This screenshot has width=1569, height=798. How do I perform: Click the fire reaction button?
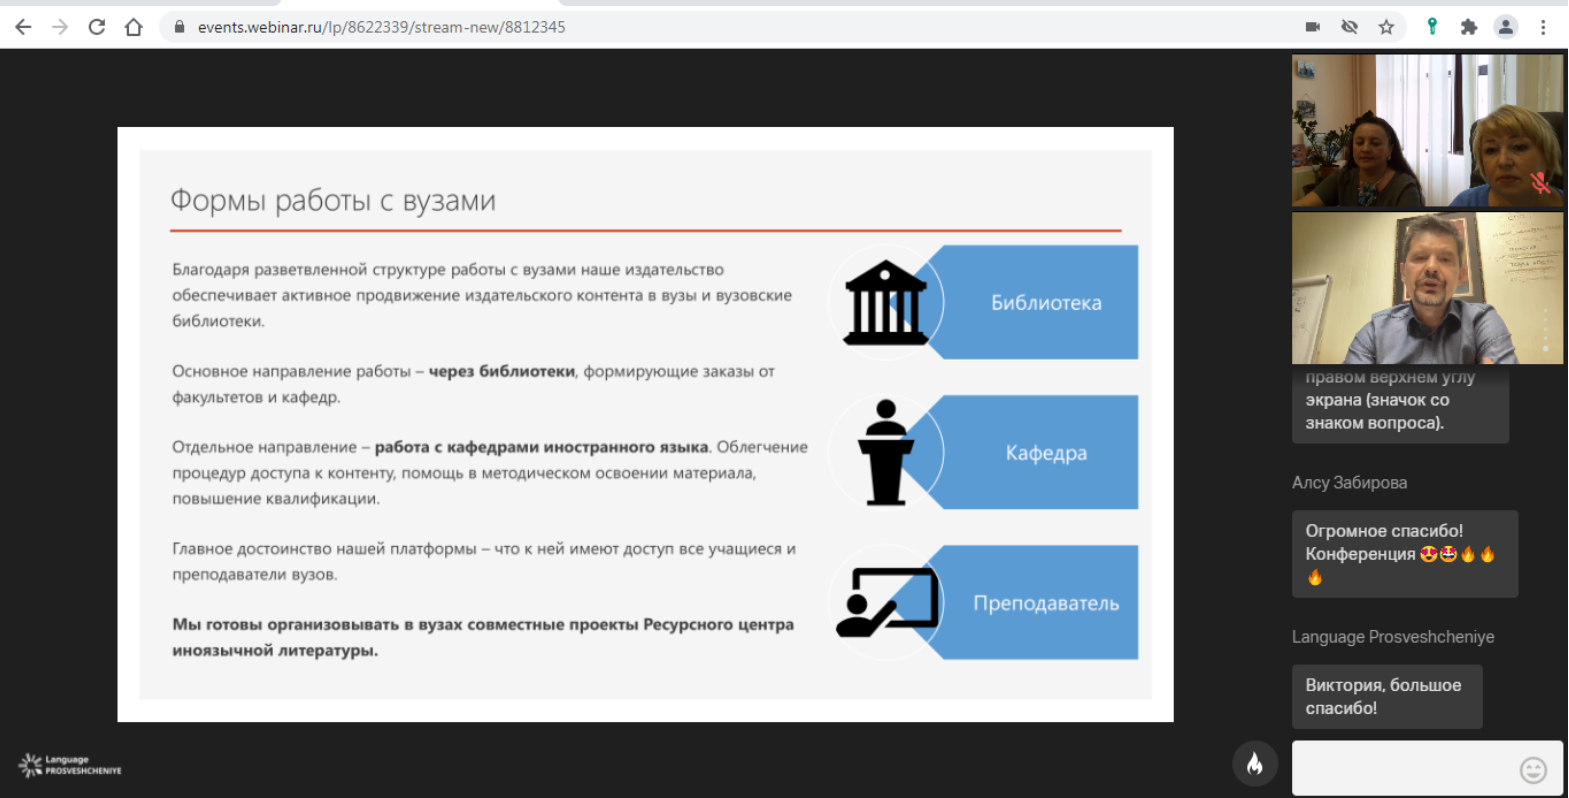click(1254, 765)
